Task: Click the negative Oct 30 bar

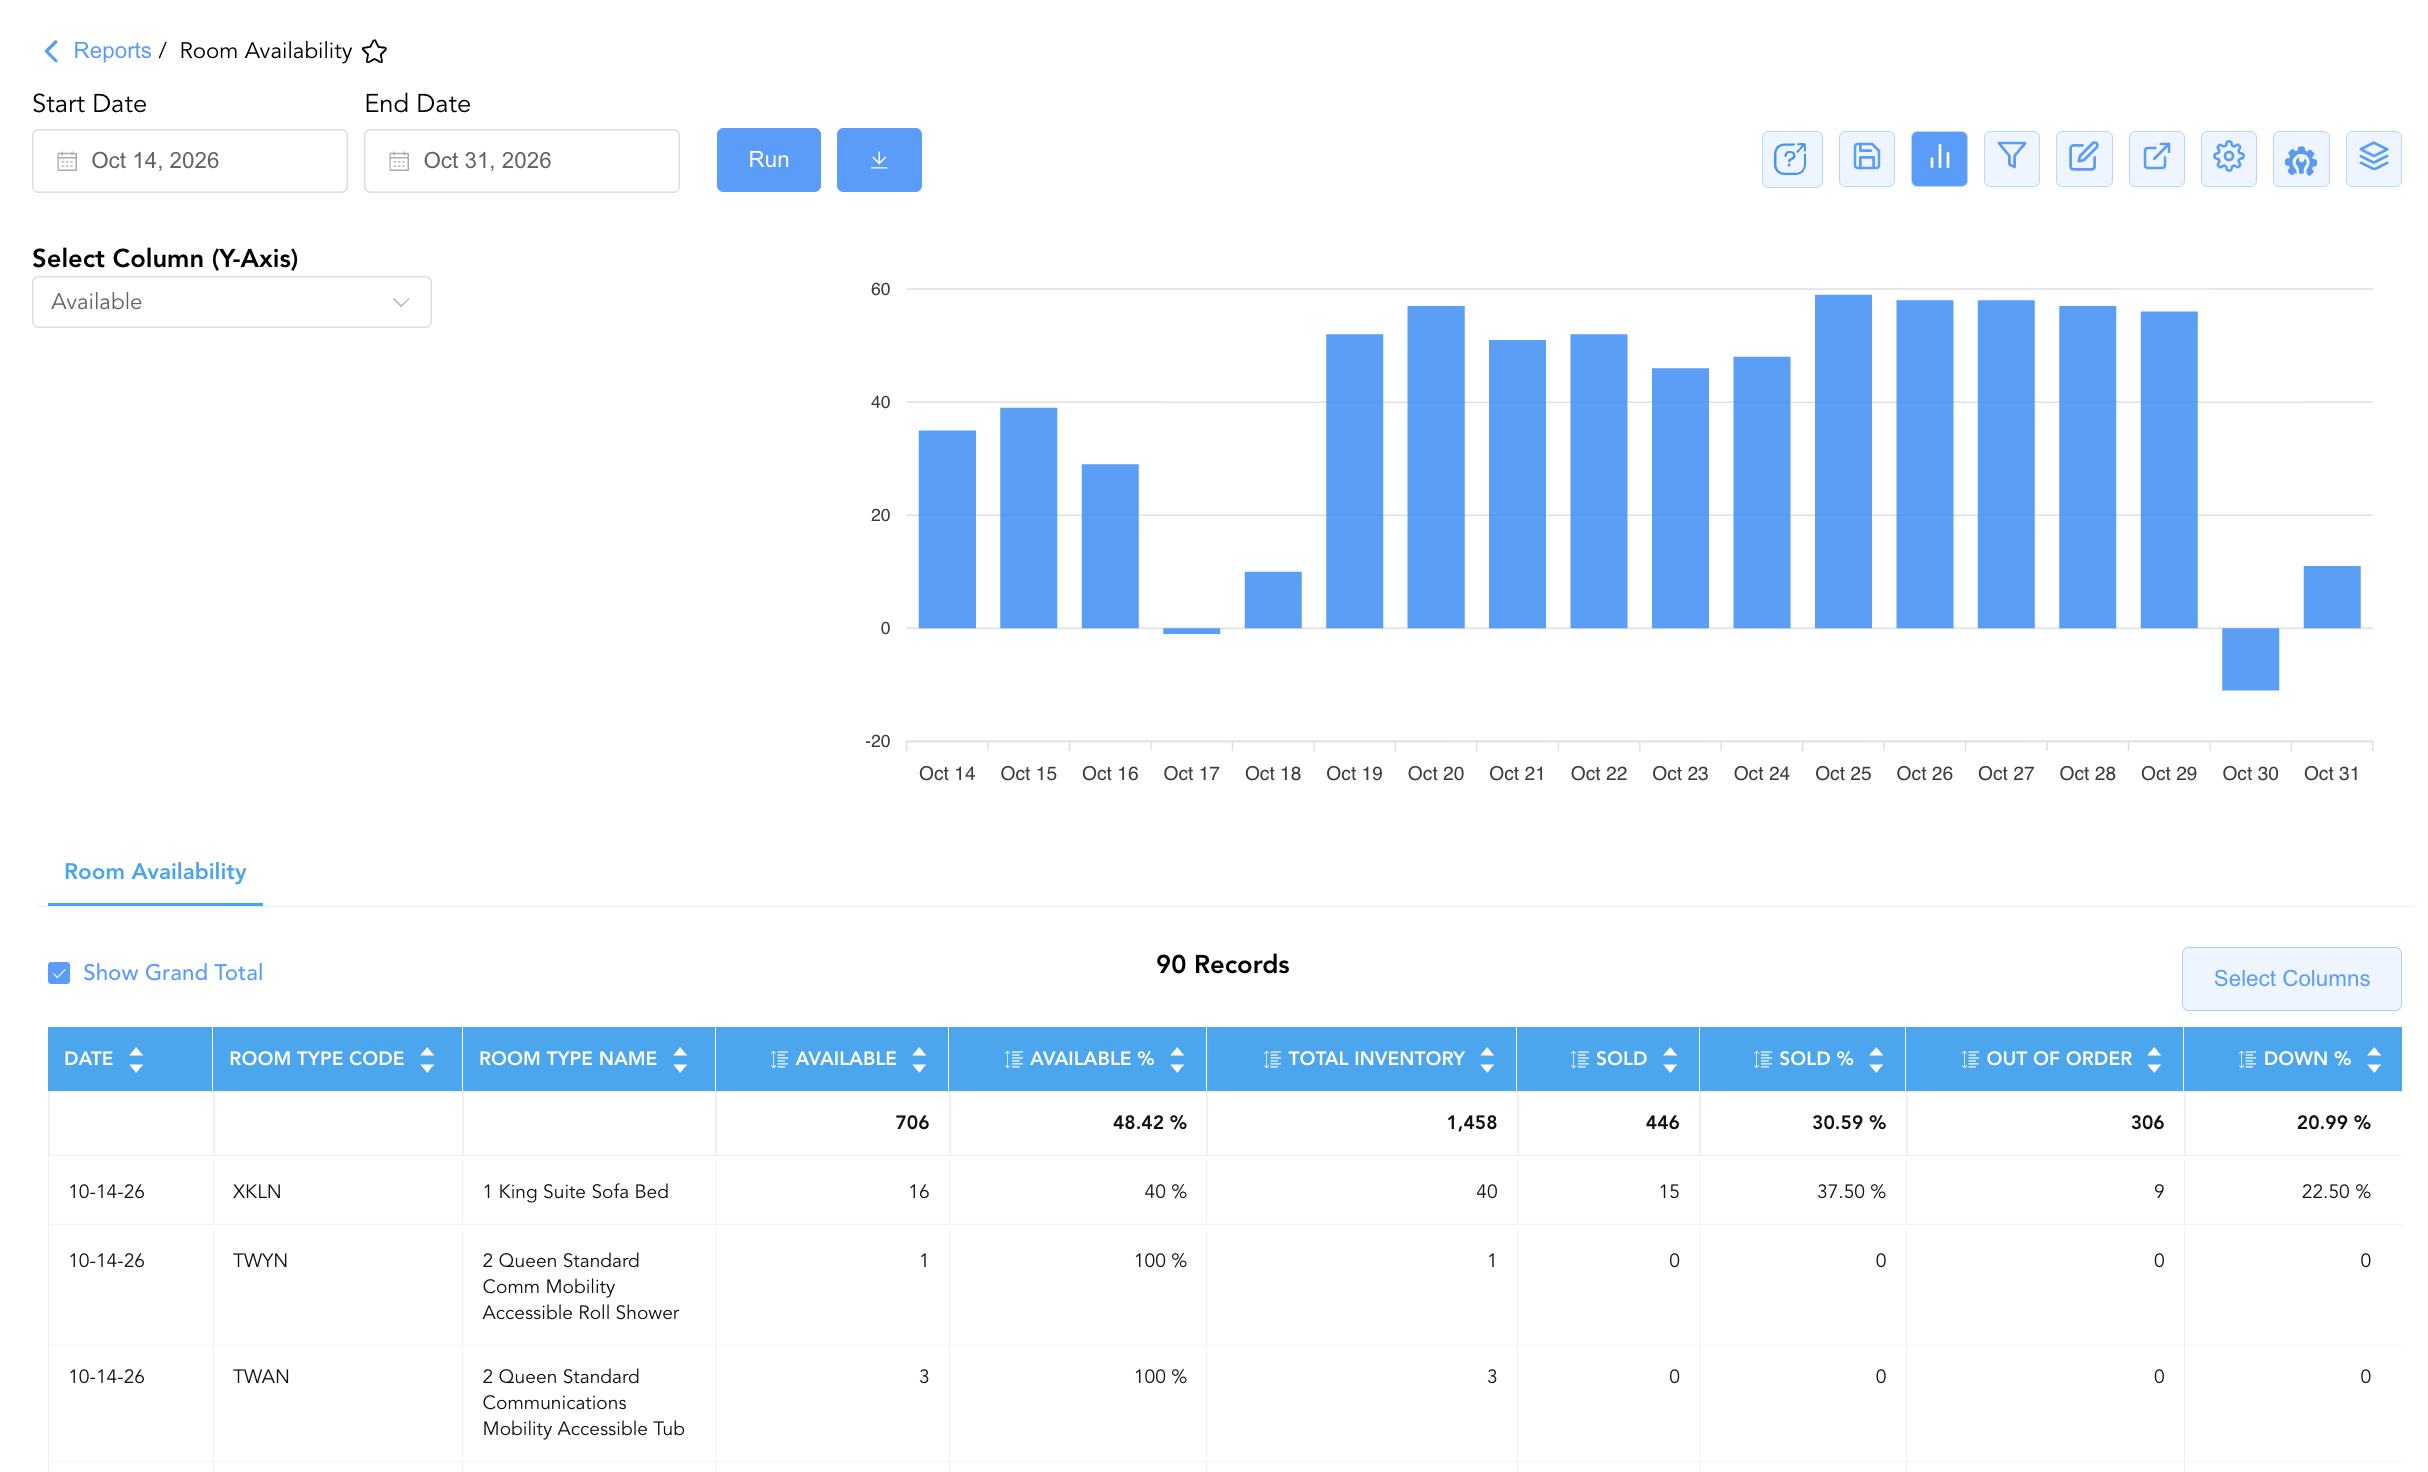Action: tap(2250, 659)
